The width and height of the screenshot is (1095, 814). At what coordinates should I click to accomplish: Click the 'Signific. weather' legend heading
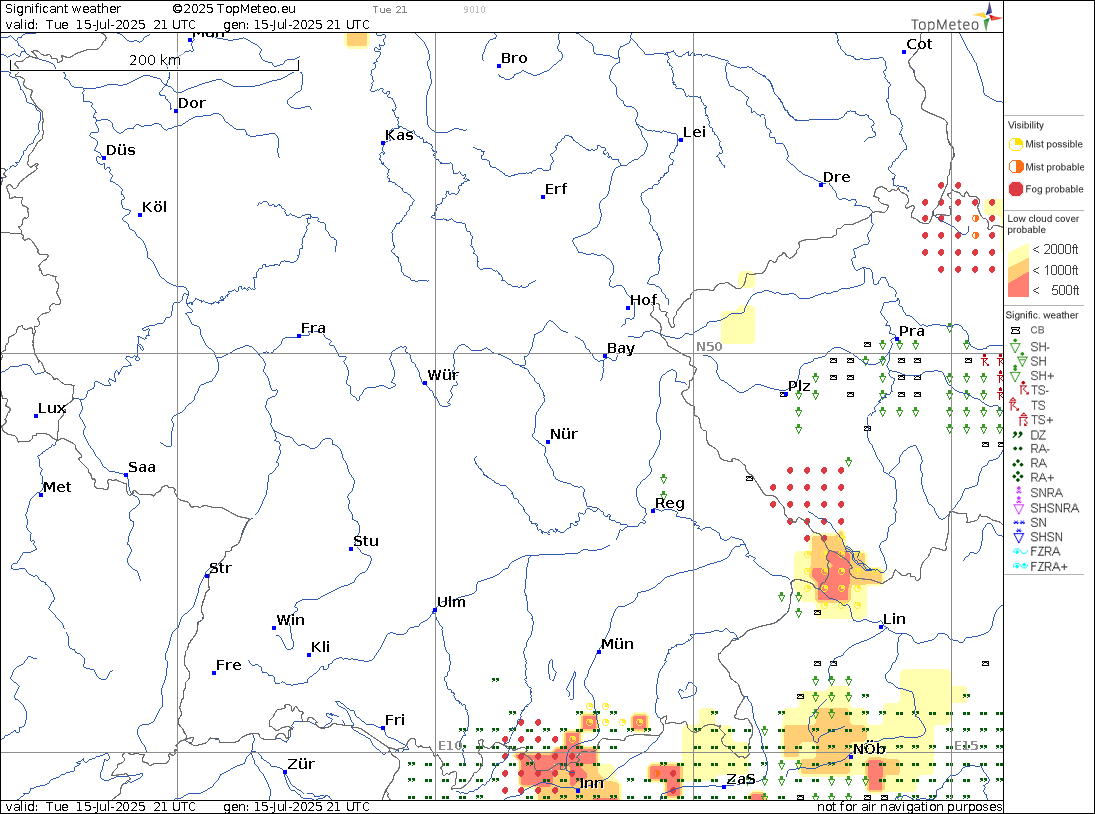[x=1042, y=315]
